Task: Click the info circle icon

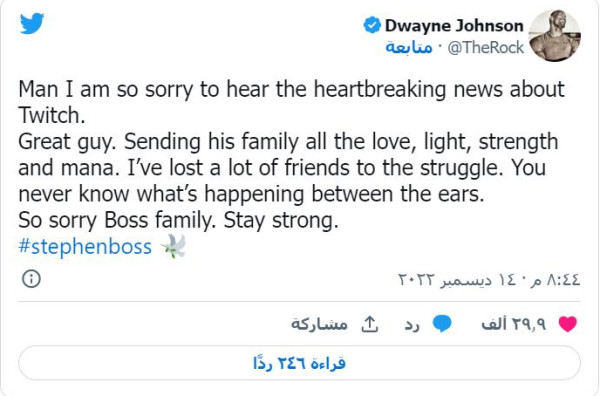Action: 31,279
